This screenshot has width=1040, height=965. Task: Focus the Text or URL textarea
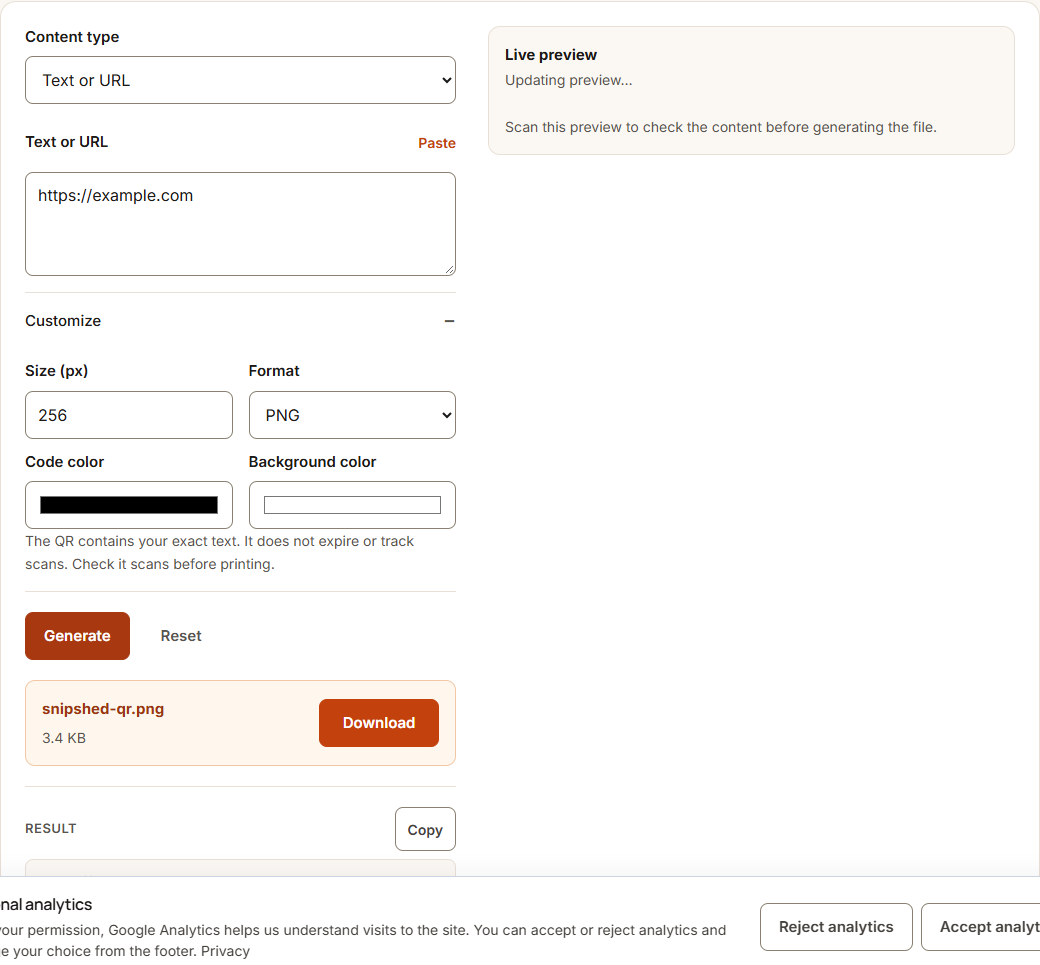(240, 224)
